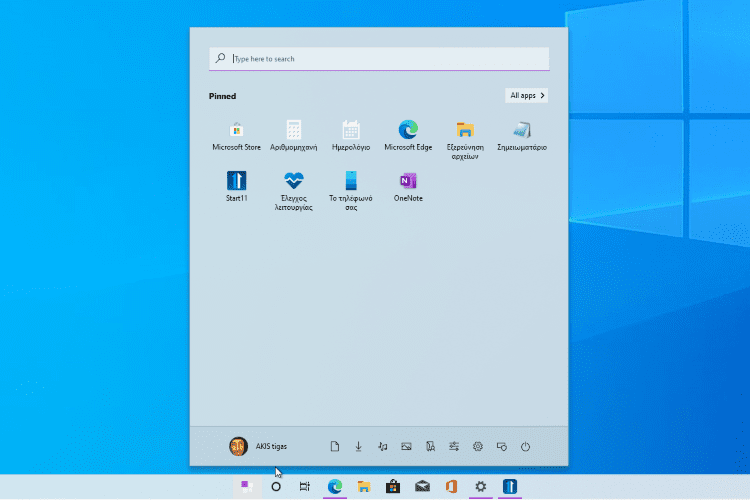Open the Σημειωματάριο notepad app
Screen dimensions: 750x500
click(x=522, y=136)
